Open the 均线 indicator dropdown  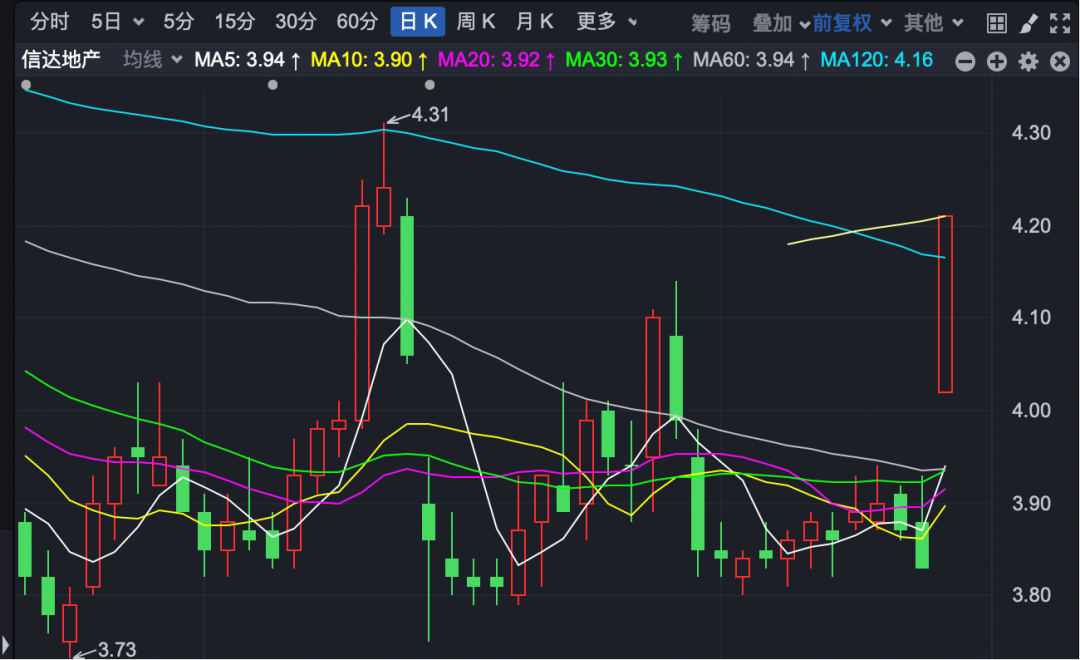point(152,60)
